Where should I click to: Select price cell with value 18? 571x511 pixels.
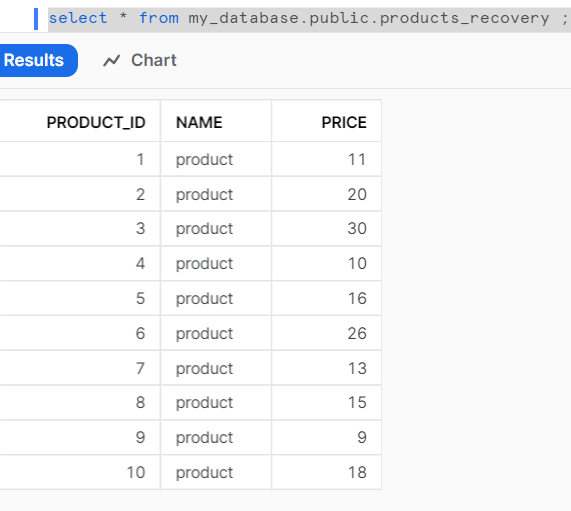pos(327,472)
